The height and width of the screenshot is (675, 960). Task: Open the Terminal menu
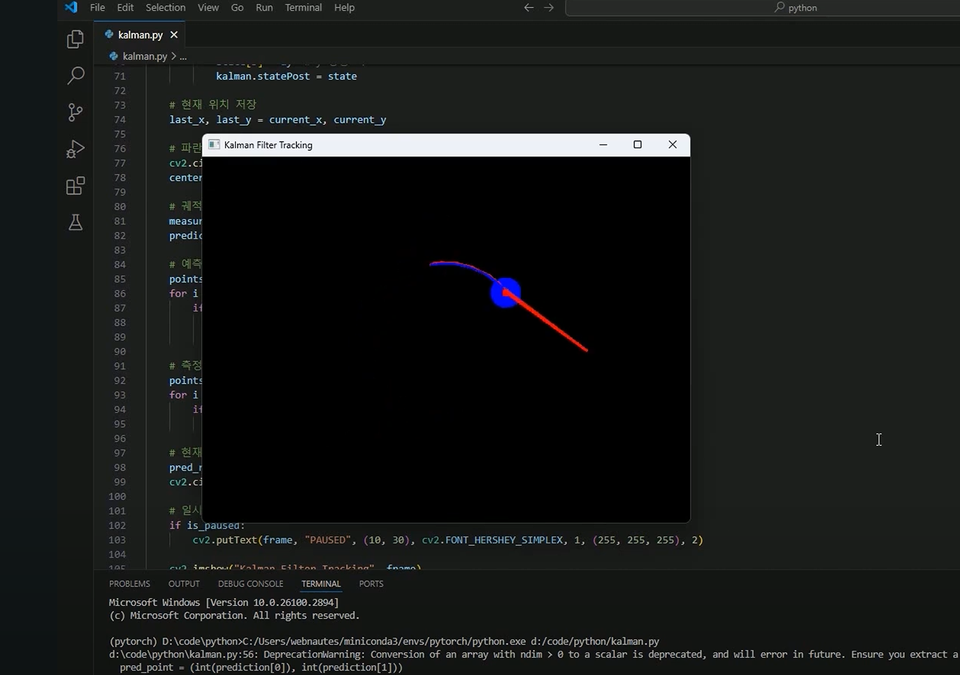[x=303, y=7]
